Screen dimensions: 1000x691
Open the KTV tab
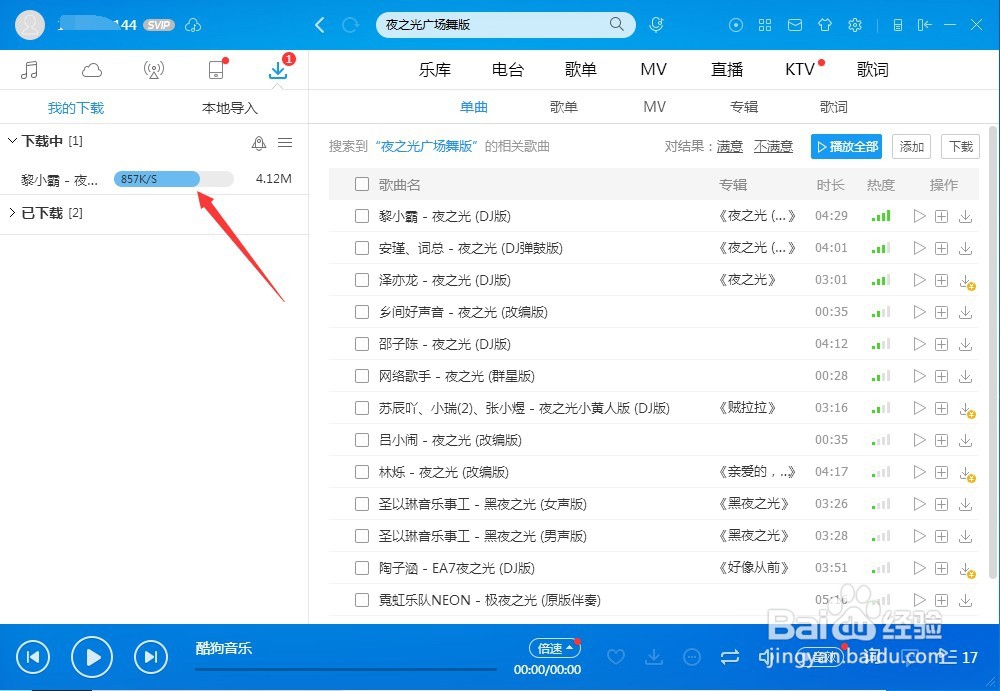pyautogui.click(x=800, y=70)
